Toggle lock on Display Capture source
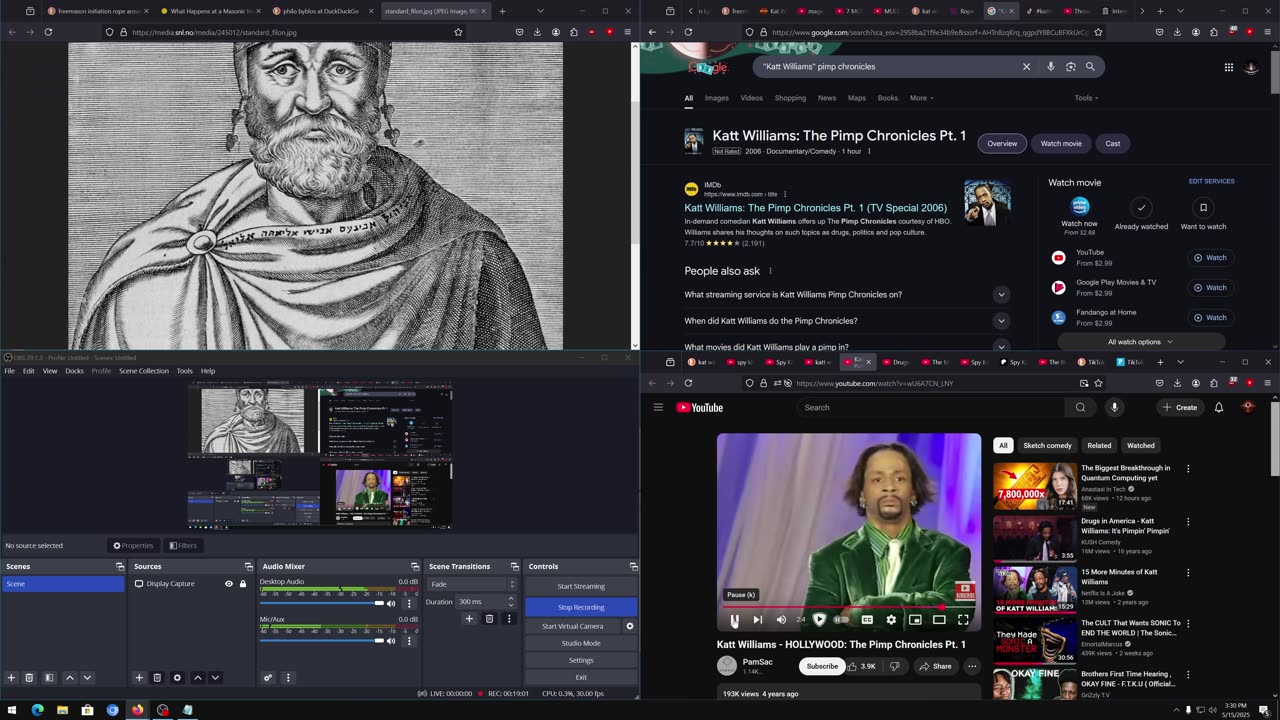Screen dimensions: 1280x720 [x=242, y=584]
